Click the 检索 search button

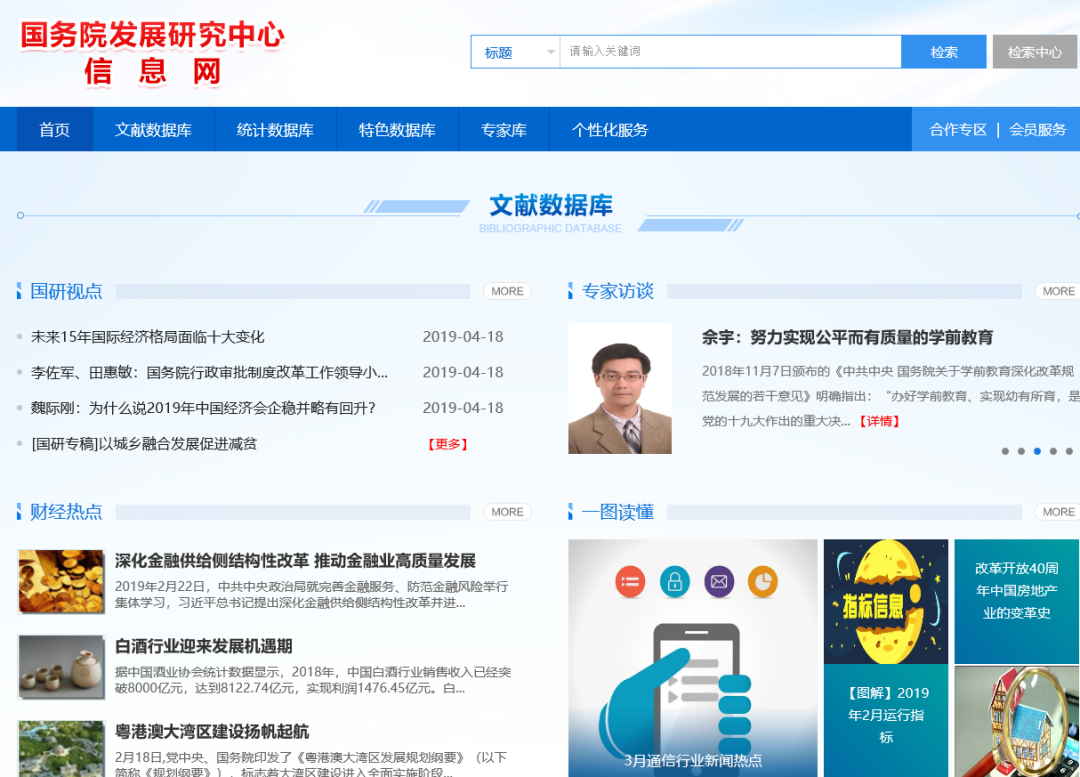coord(943,51)
